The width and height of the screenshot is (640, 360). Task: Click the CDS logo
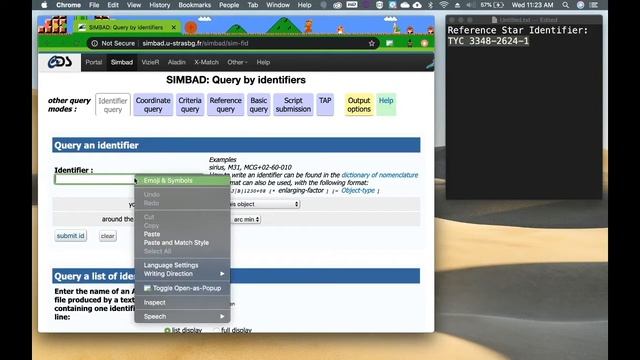(60, 62)
